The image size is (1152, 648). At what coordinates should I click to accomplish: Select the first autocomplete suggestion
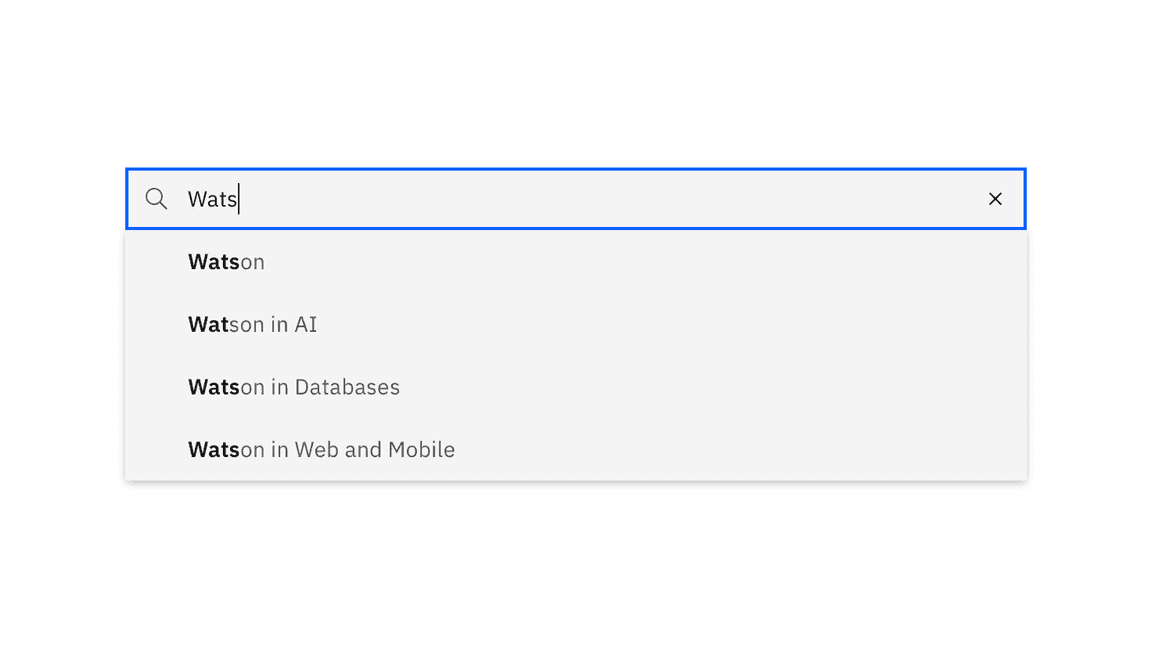click(x=226, y=261)
